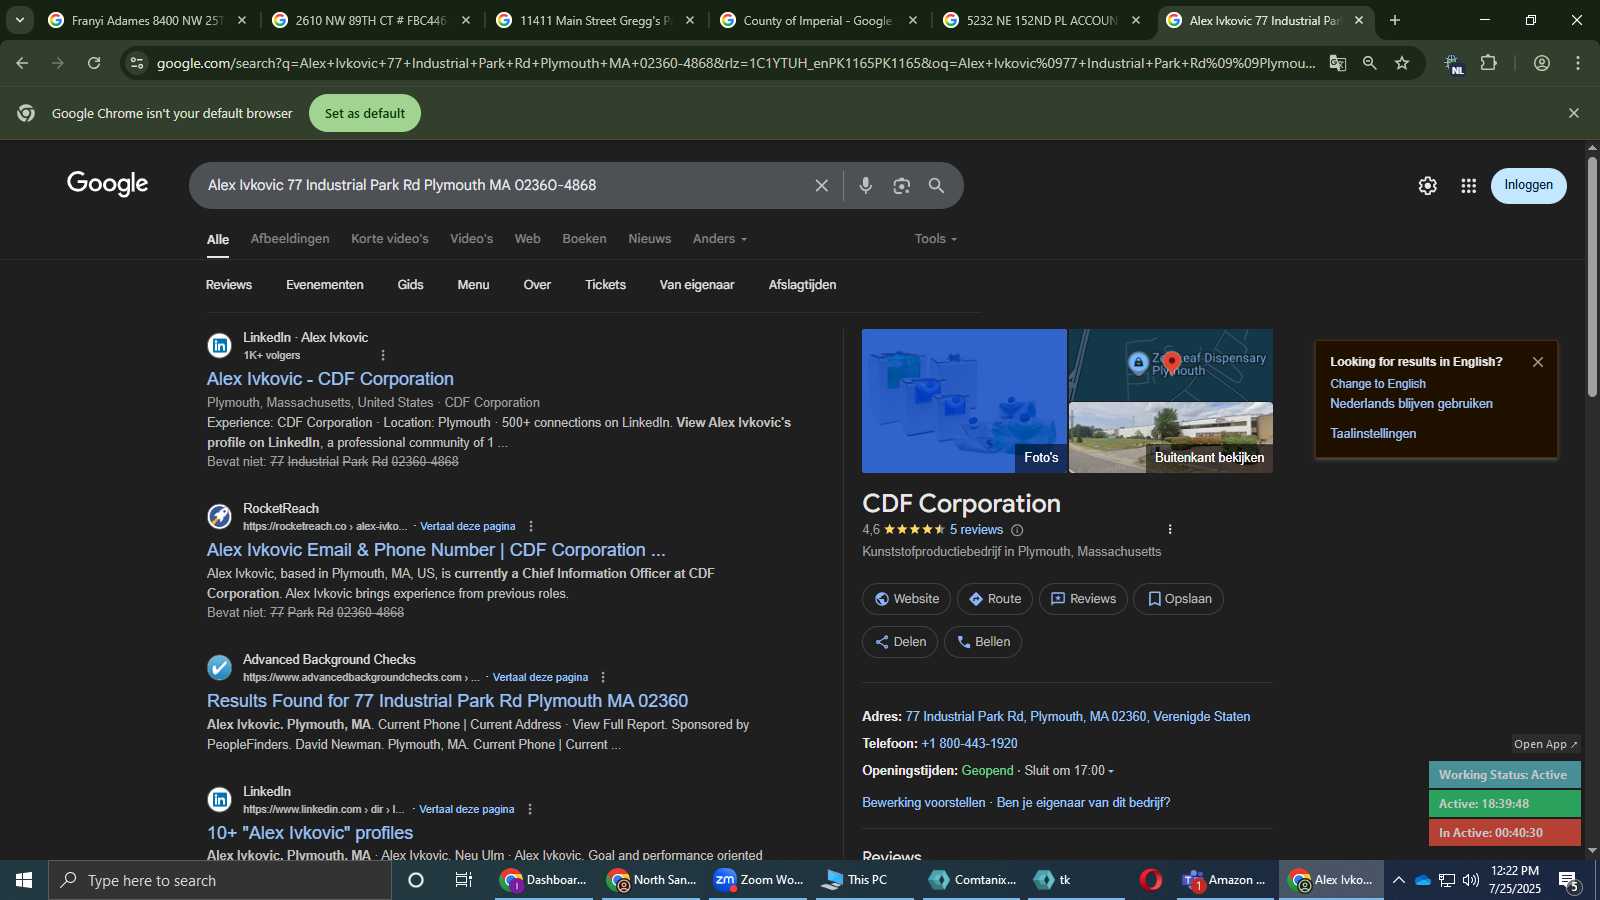The height and width of the screenshot is (900, 1600).
Task: Click Set as default button
Action: point(365,113)
